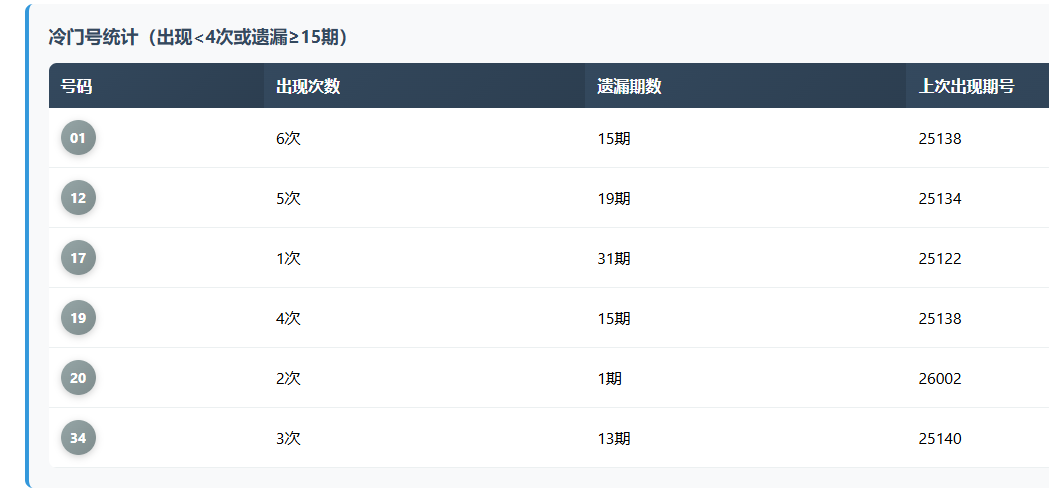
Task: Sort by 出现次数 column header
Action: (x=308, y=86)
